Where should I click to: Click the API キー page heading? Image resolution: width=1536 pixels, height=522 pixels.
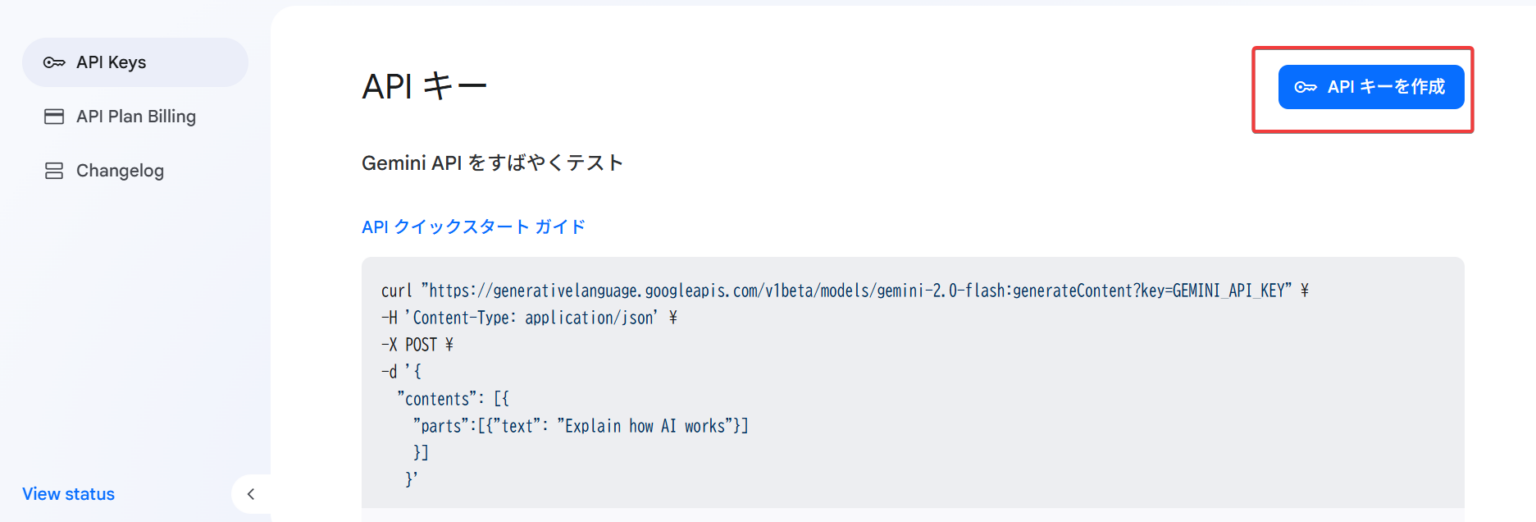[424, 87]
